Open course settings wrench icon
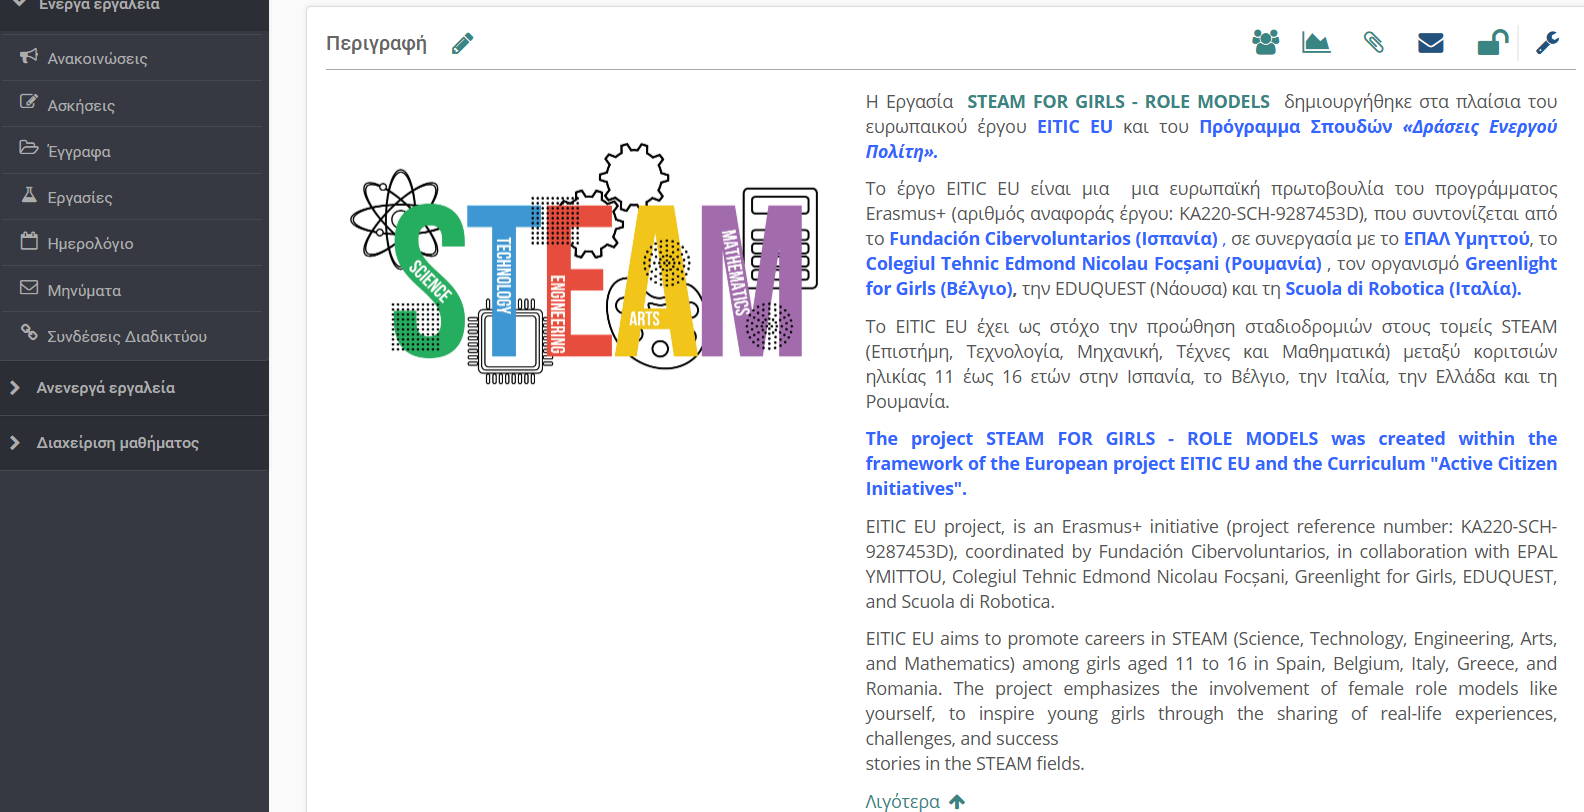This screenshot has height=812, width=1584. coord(1548,42)
